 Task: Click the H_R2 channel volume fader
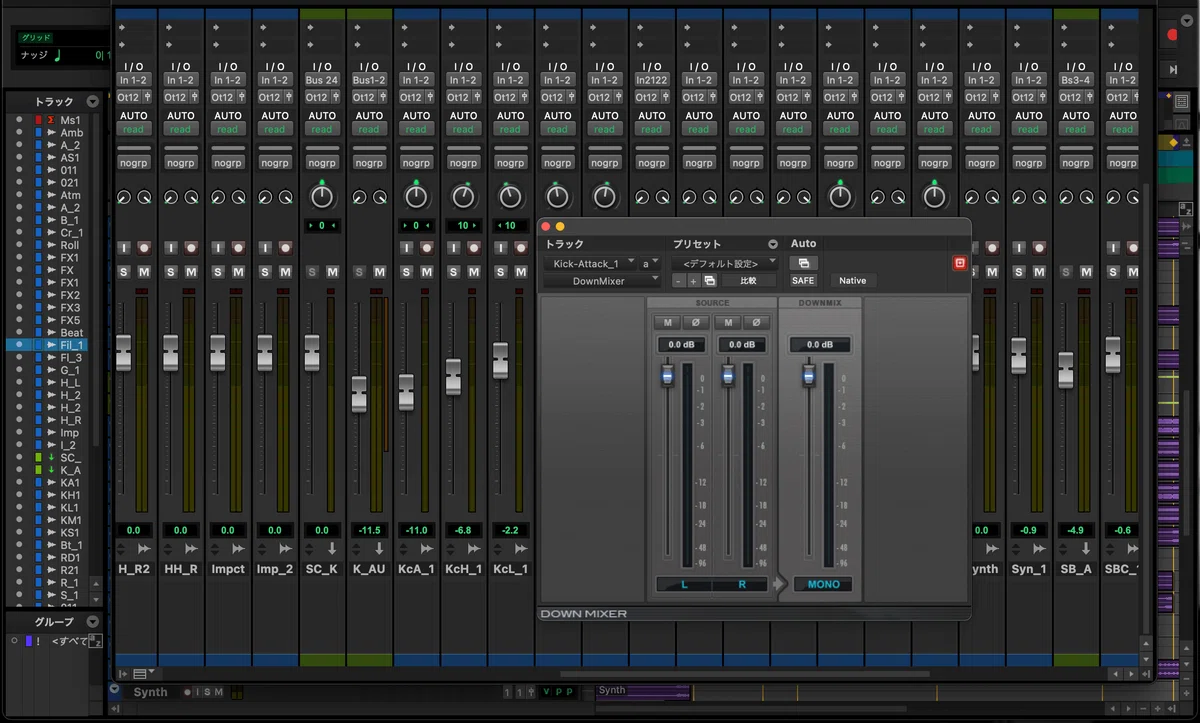[x=124, y=353]
